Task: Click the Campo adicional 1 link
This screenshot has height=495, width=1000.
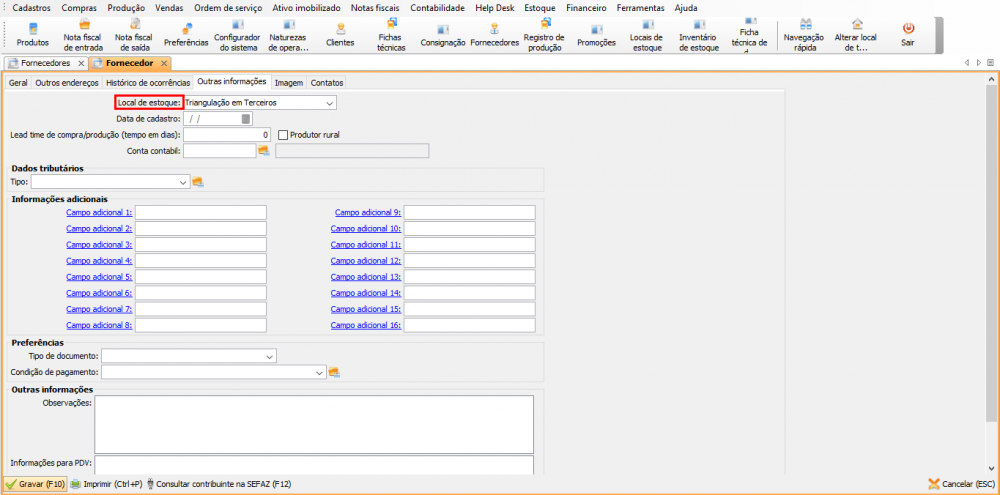Action: 99,212
